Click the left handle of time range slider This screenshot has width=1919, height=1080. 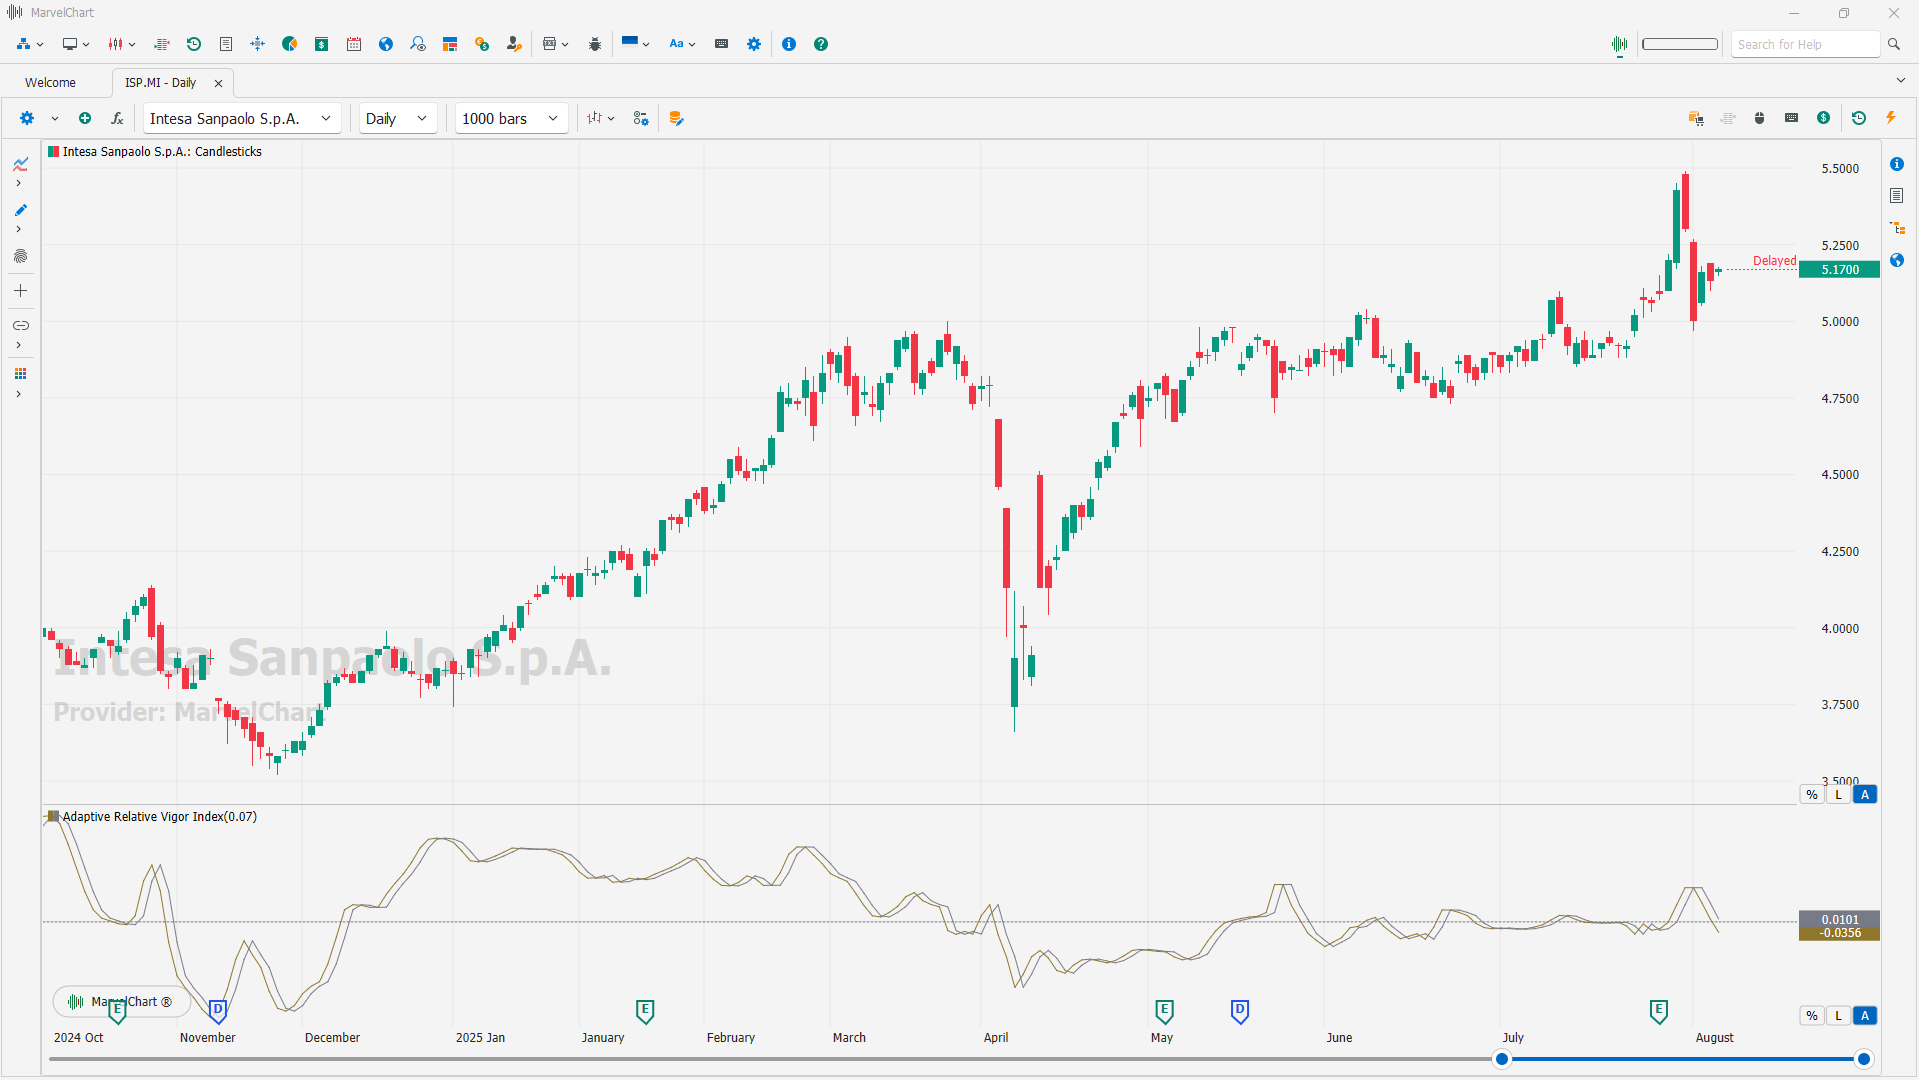pyautogui.click(x=1502, y=1059)
